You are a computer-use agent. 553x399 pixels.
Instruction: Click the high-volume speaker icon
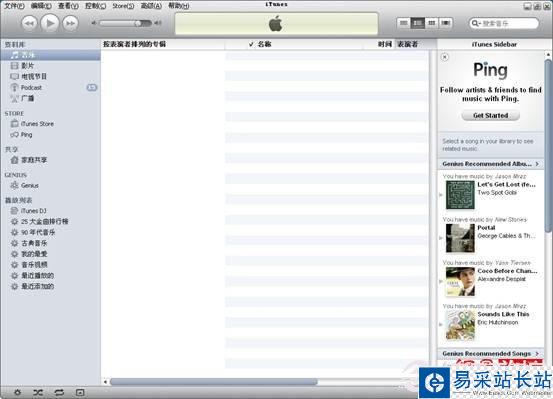[158, 23]
